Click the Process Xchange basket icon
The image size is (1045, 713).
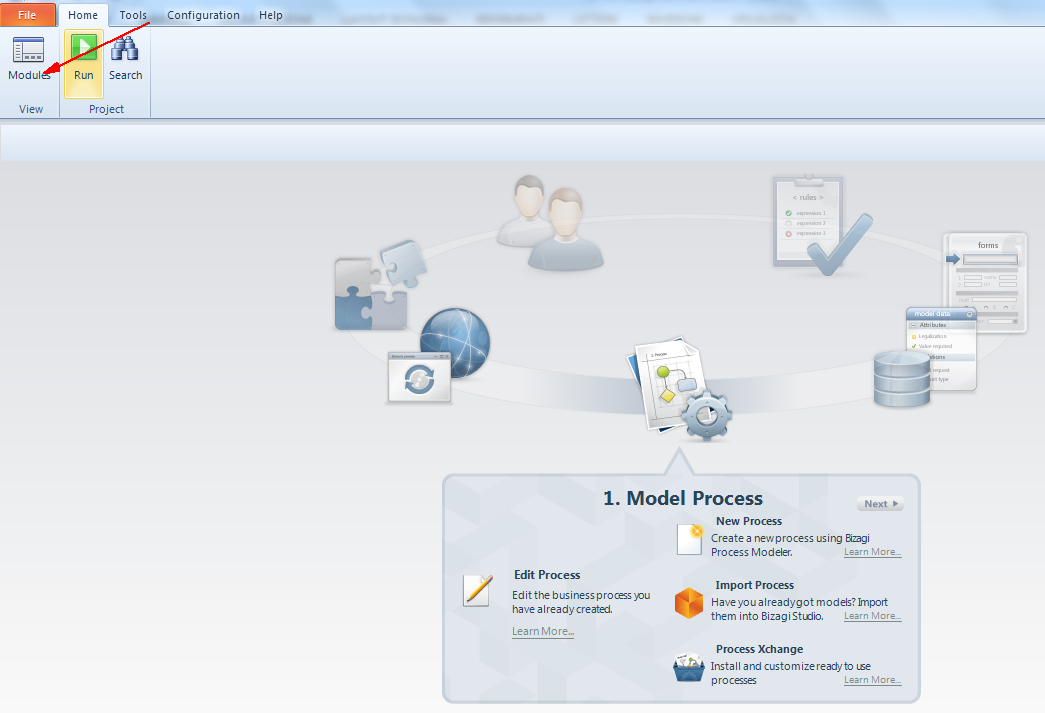pyautogui.click(x=688, y=667)
